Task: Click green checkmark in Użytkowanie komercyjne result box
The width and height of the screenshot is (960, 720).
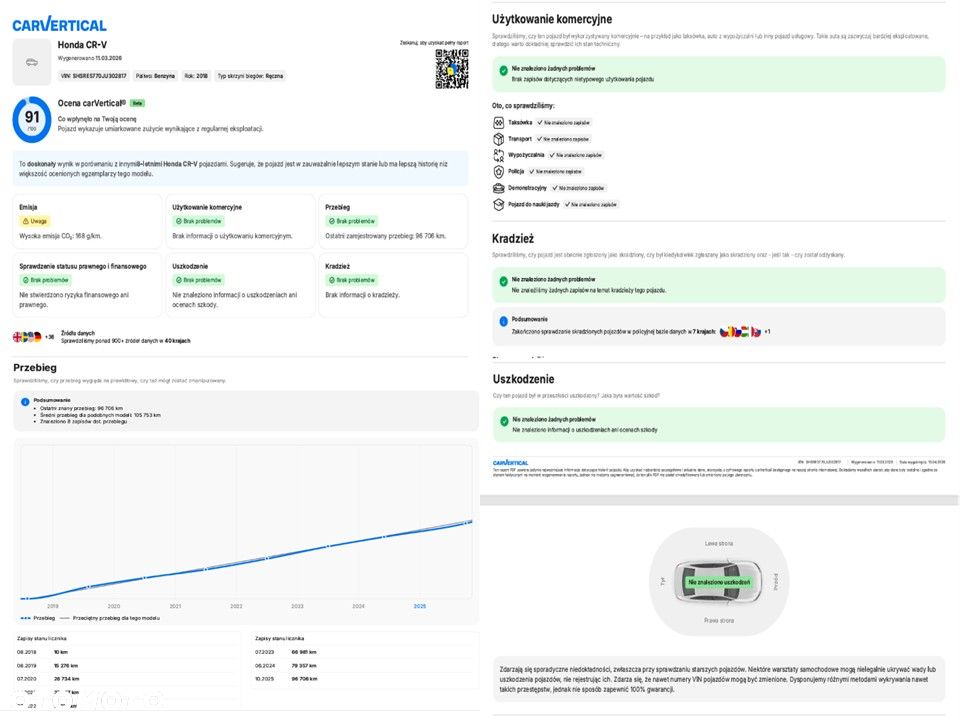Action: tap(503, 70)
